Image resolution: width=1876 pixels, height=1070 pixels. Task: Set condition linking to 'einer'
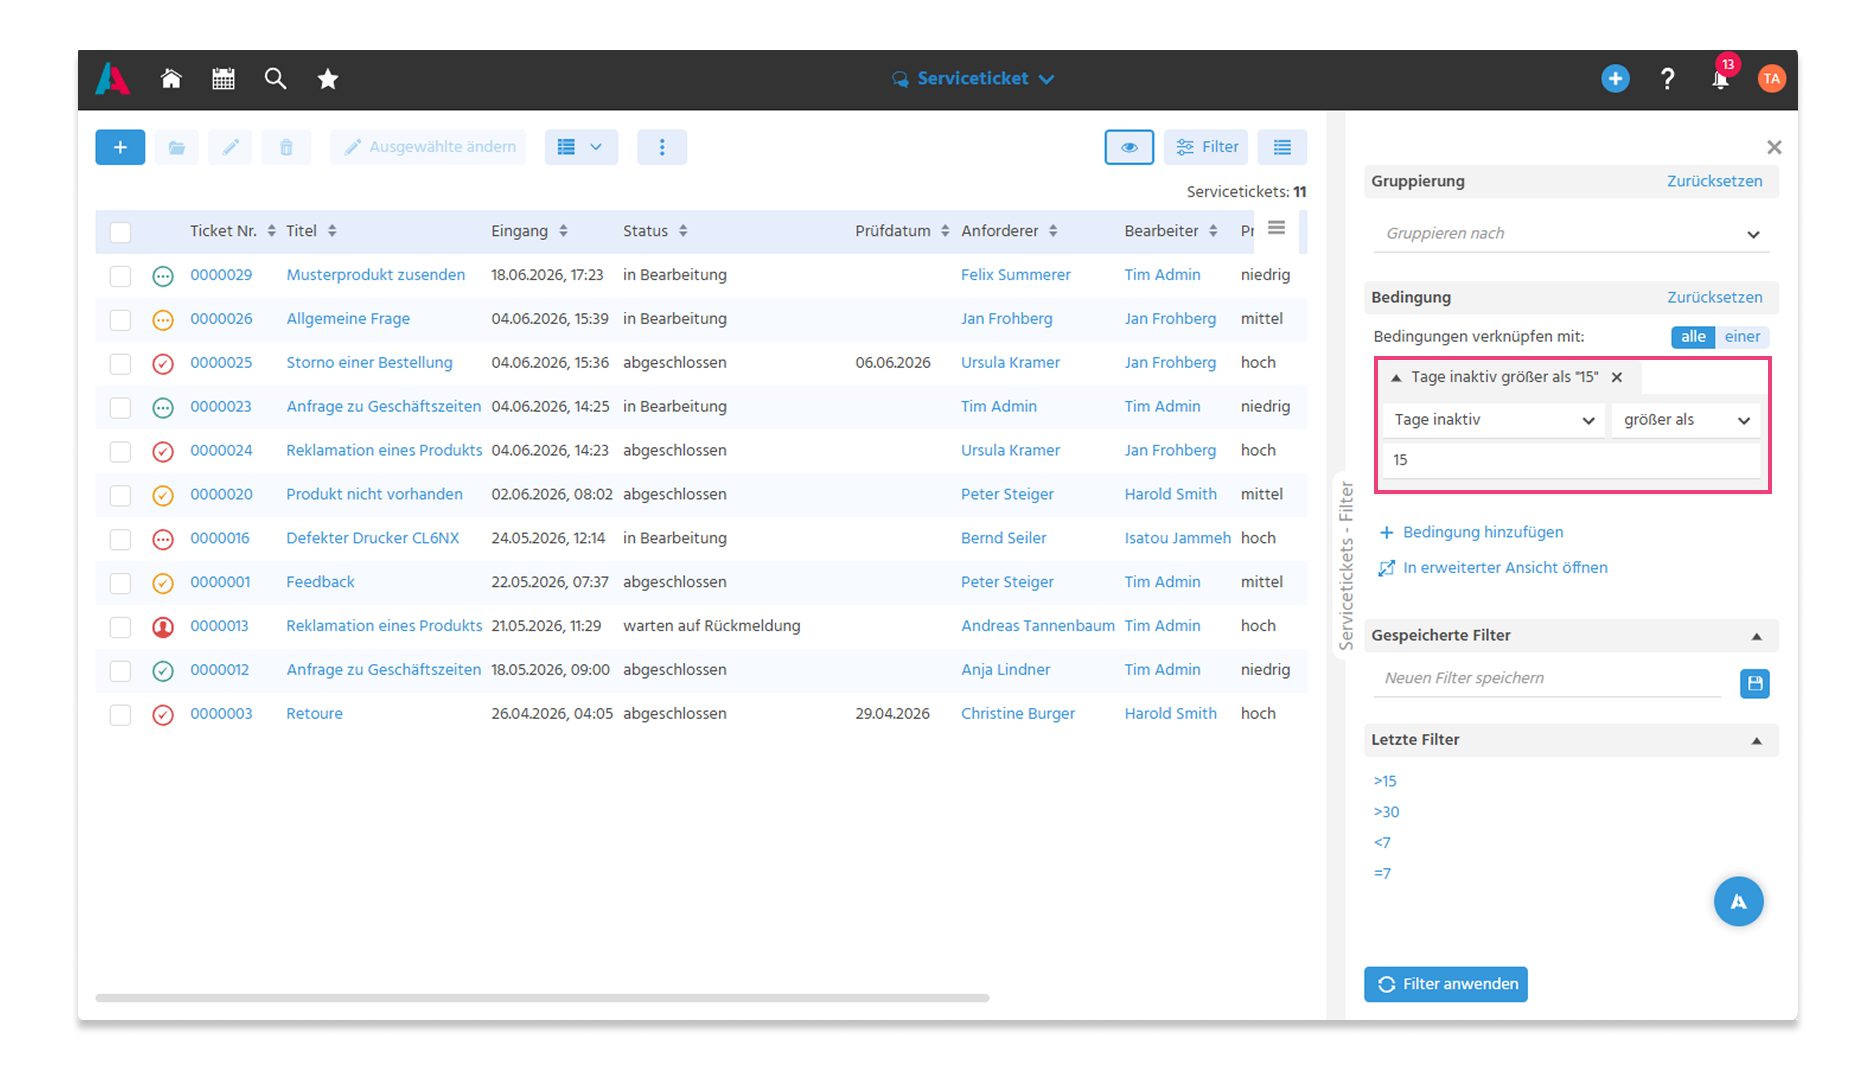(x=1742, y=337)
